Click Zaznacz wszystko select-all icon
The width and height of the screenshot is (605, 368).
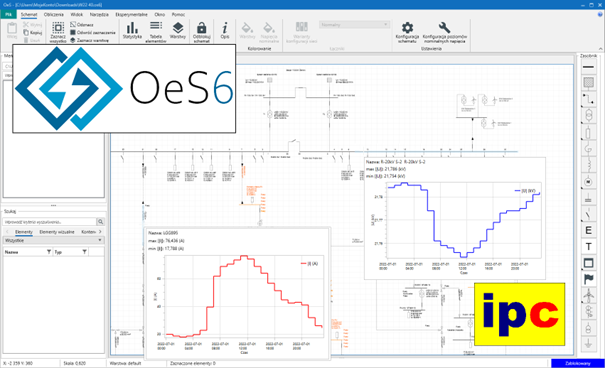(x=58, y=32)
